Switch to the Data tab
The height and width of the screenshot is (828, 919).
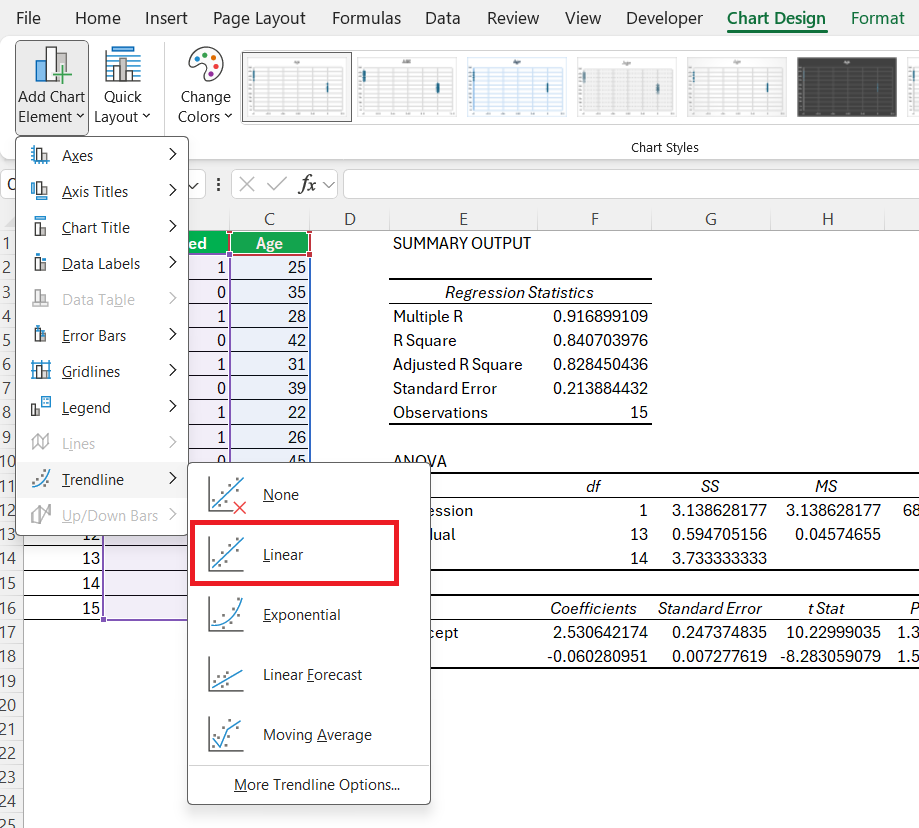pyautogui.click(x=443, y=18)
